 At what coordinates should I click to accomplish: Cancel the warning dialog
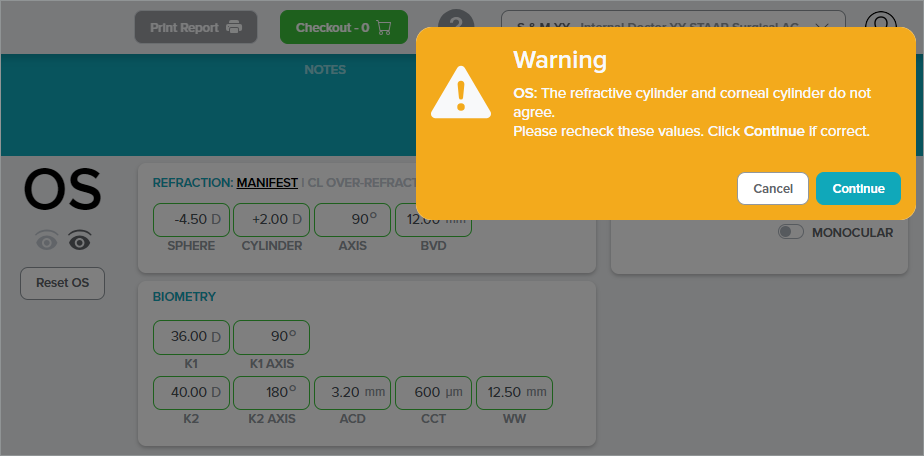pyautogui.click(x=773, y=188)
